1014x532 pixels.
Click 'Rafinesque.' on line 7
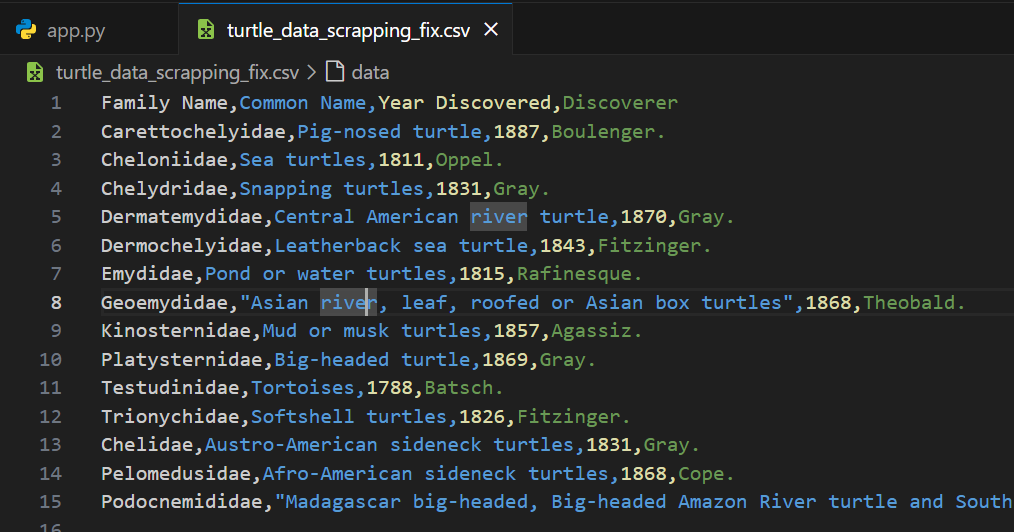pyautogui.click(x=579, y=273)
